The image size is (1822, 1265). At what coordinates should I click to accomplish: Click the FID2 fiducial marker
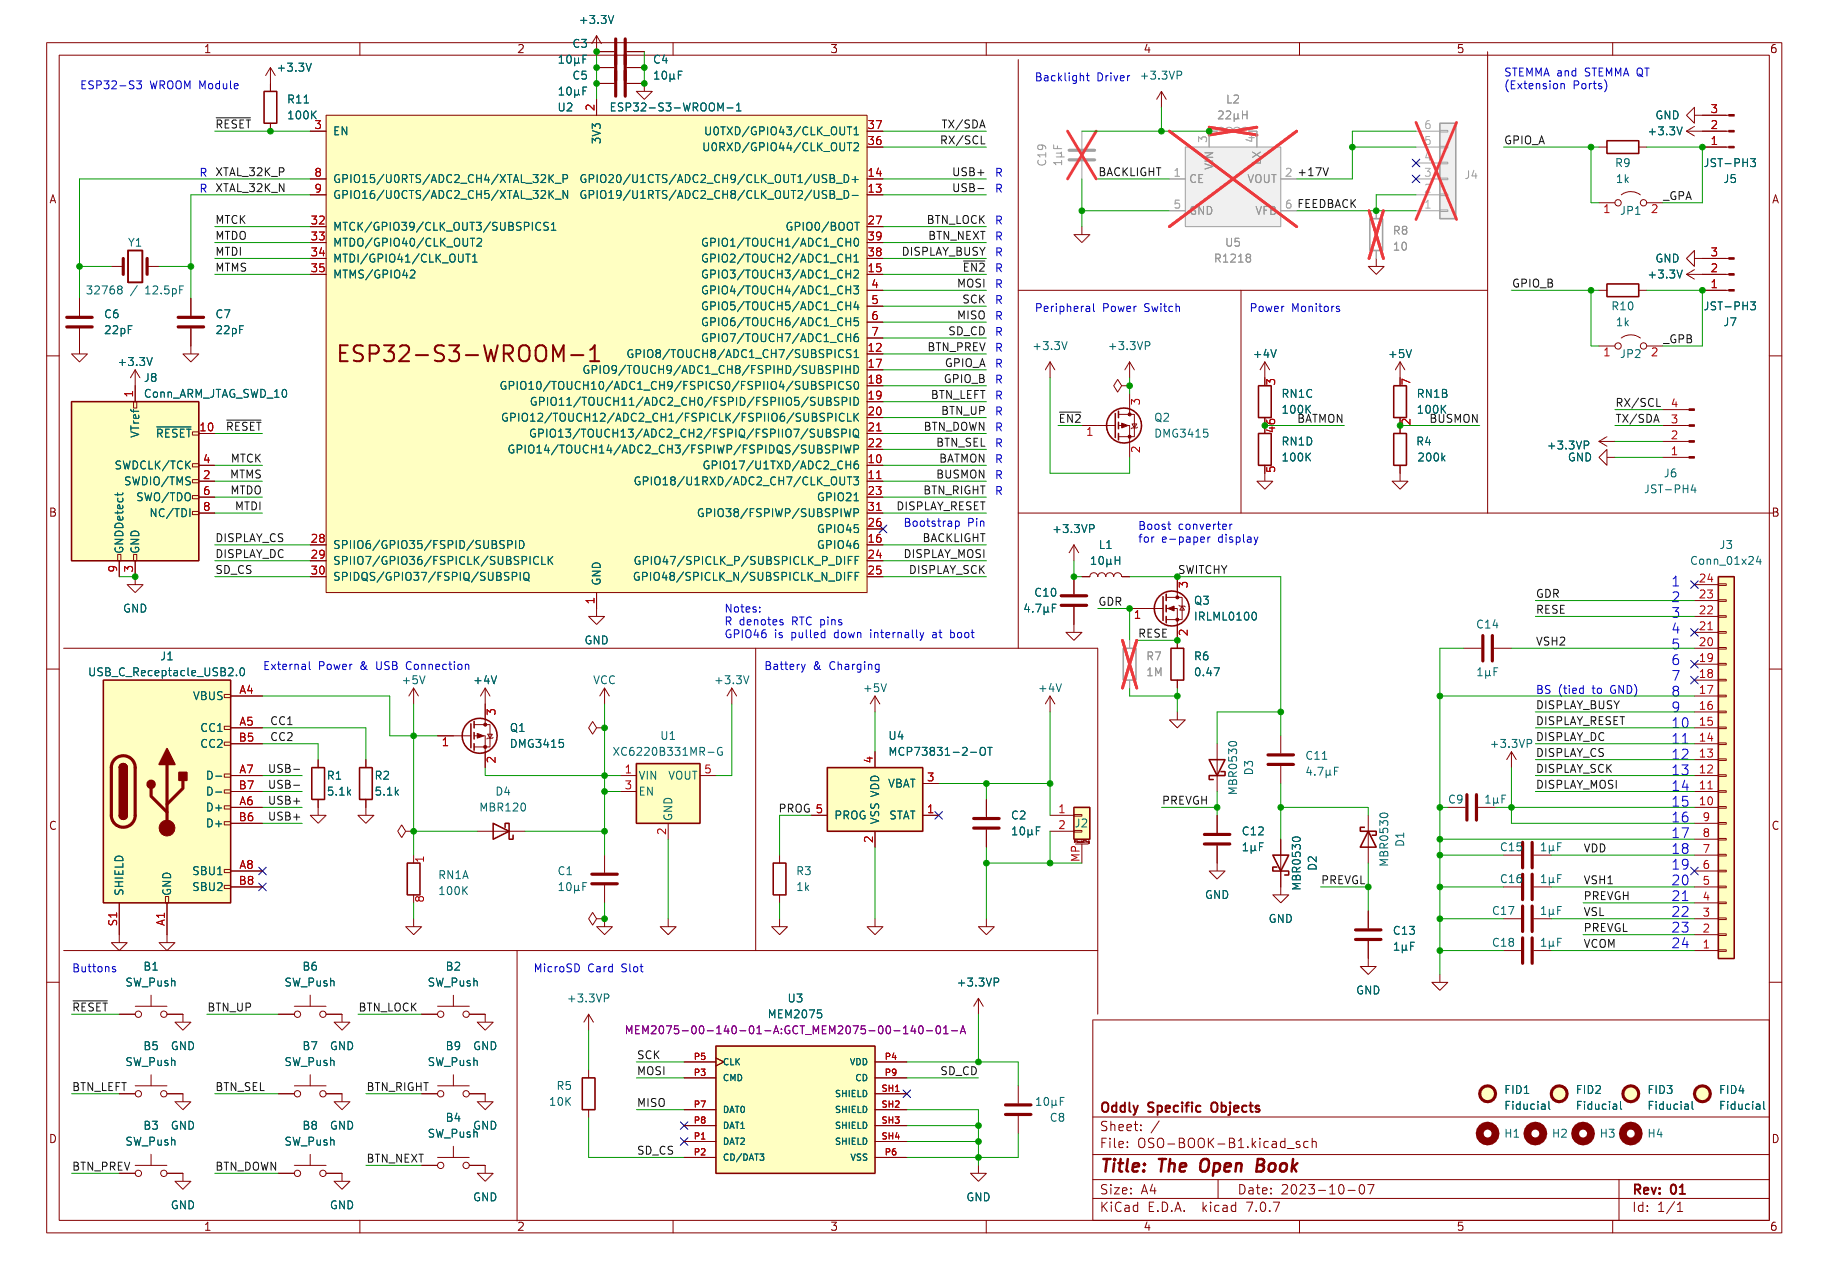click(1559, 1093)
